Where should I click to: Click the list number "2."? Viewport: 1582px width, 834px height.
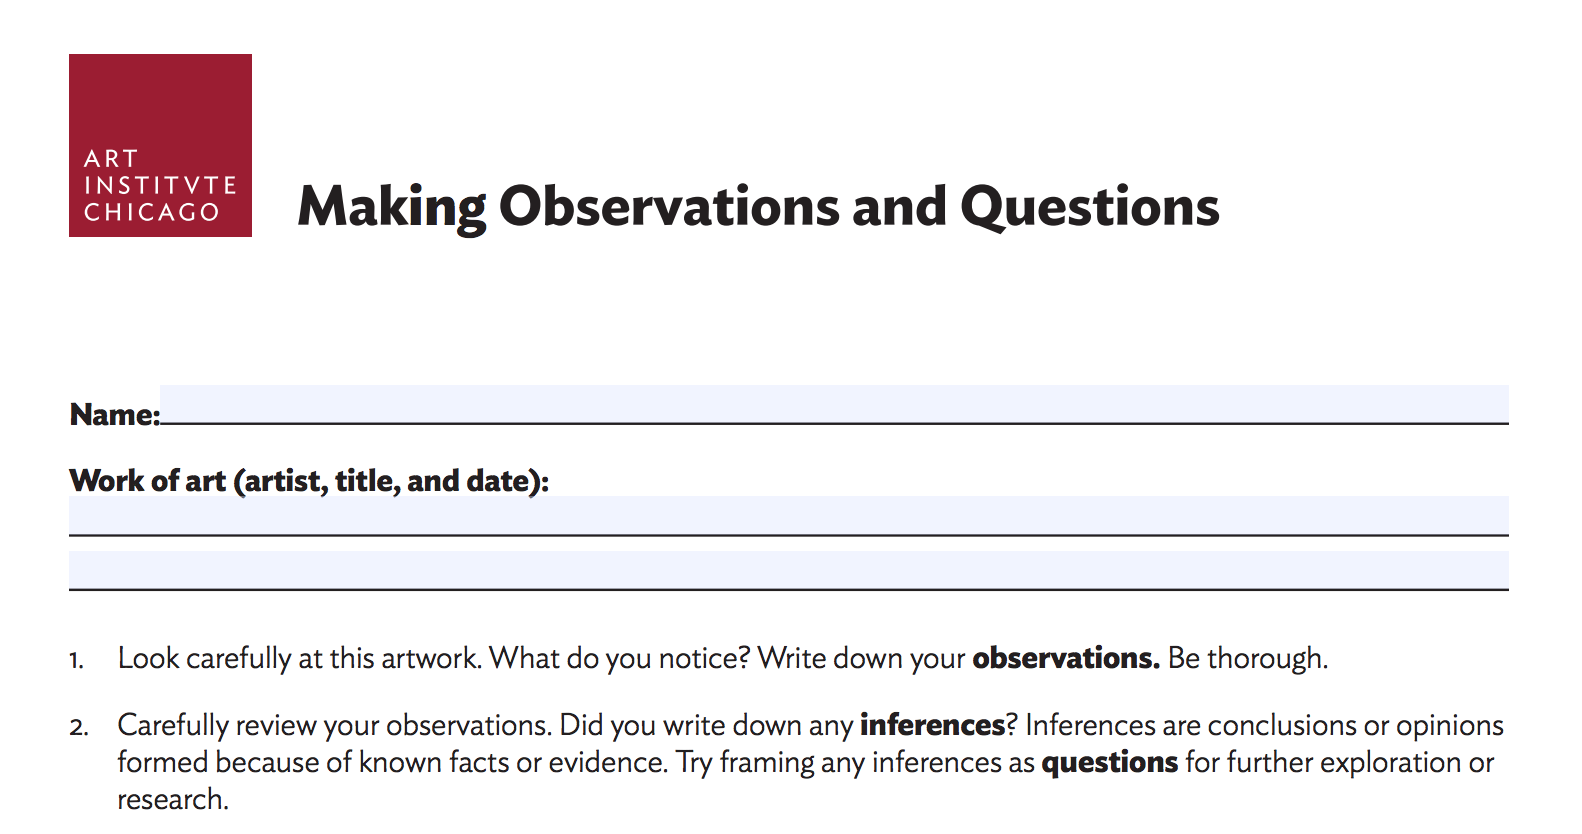coord(79,727)
